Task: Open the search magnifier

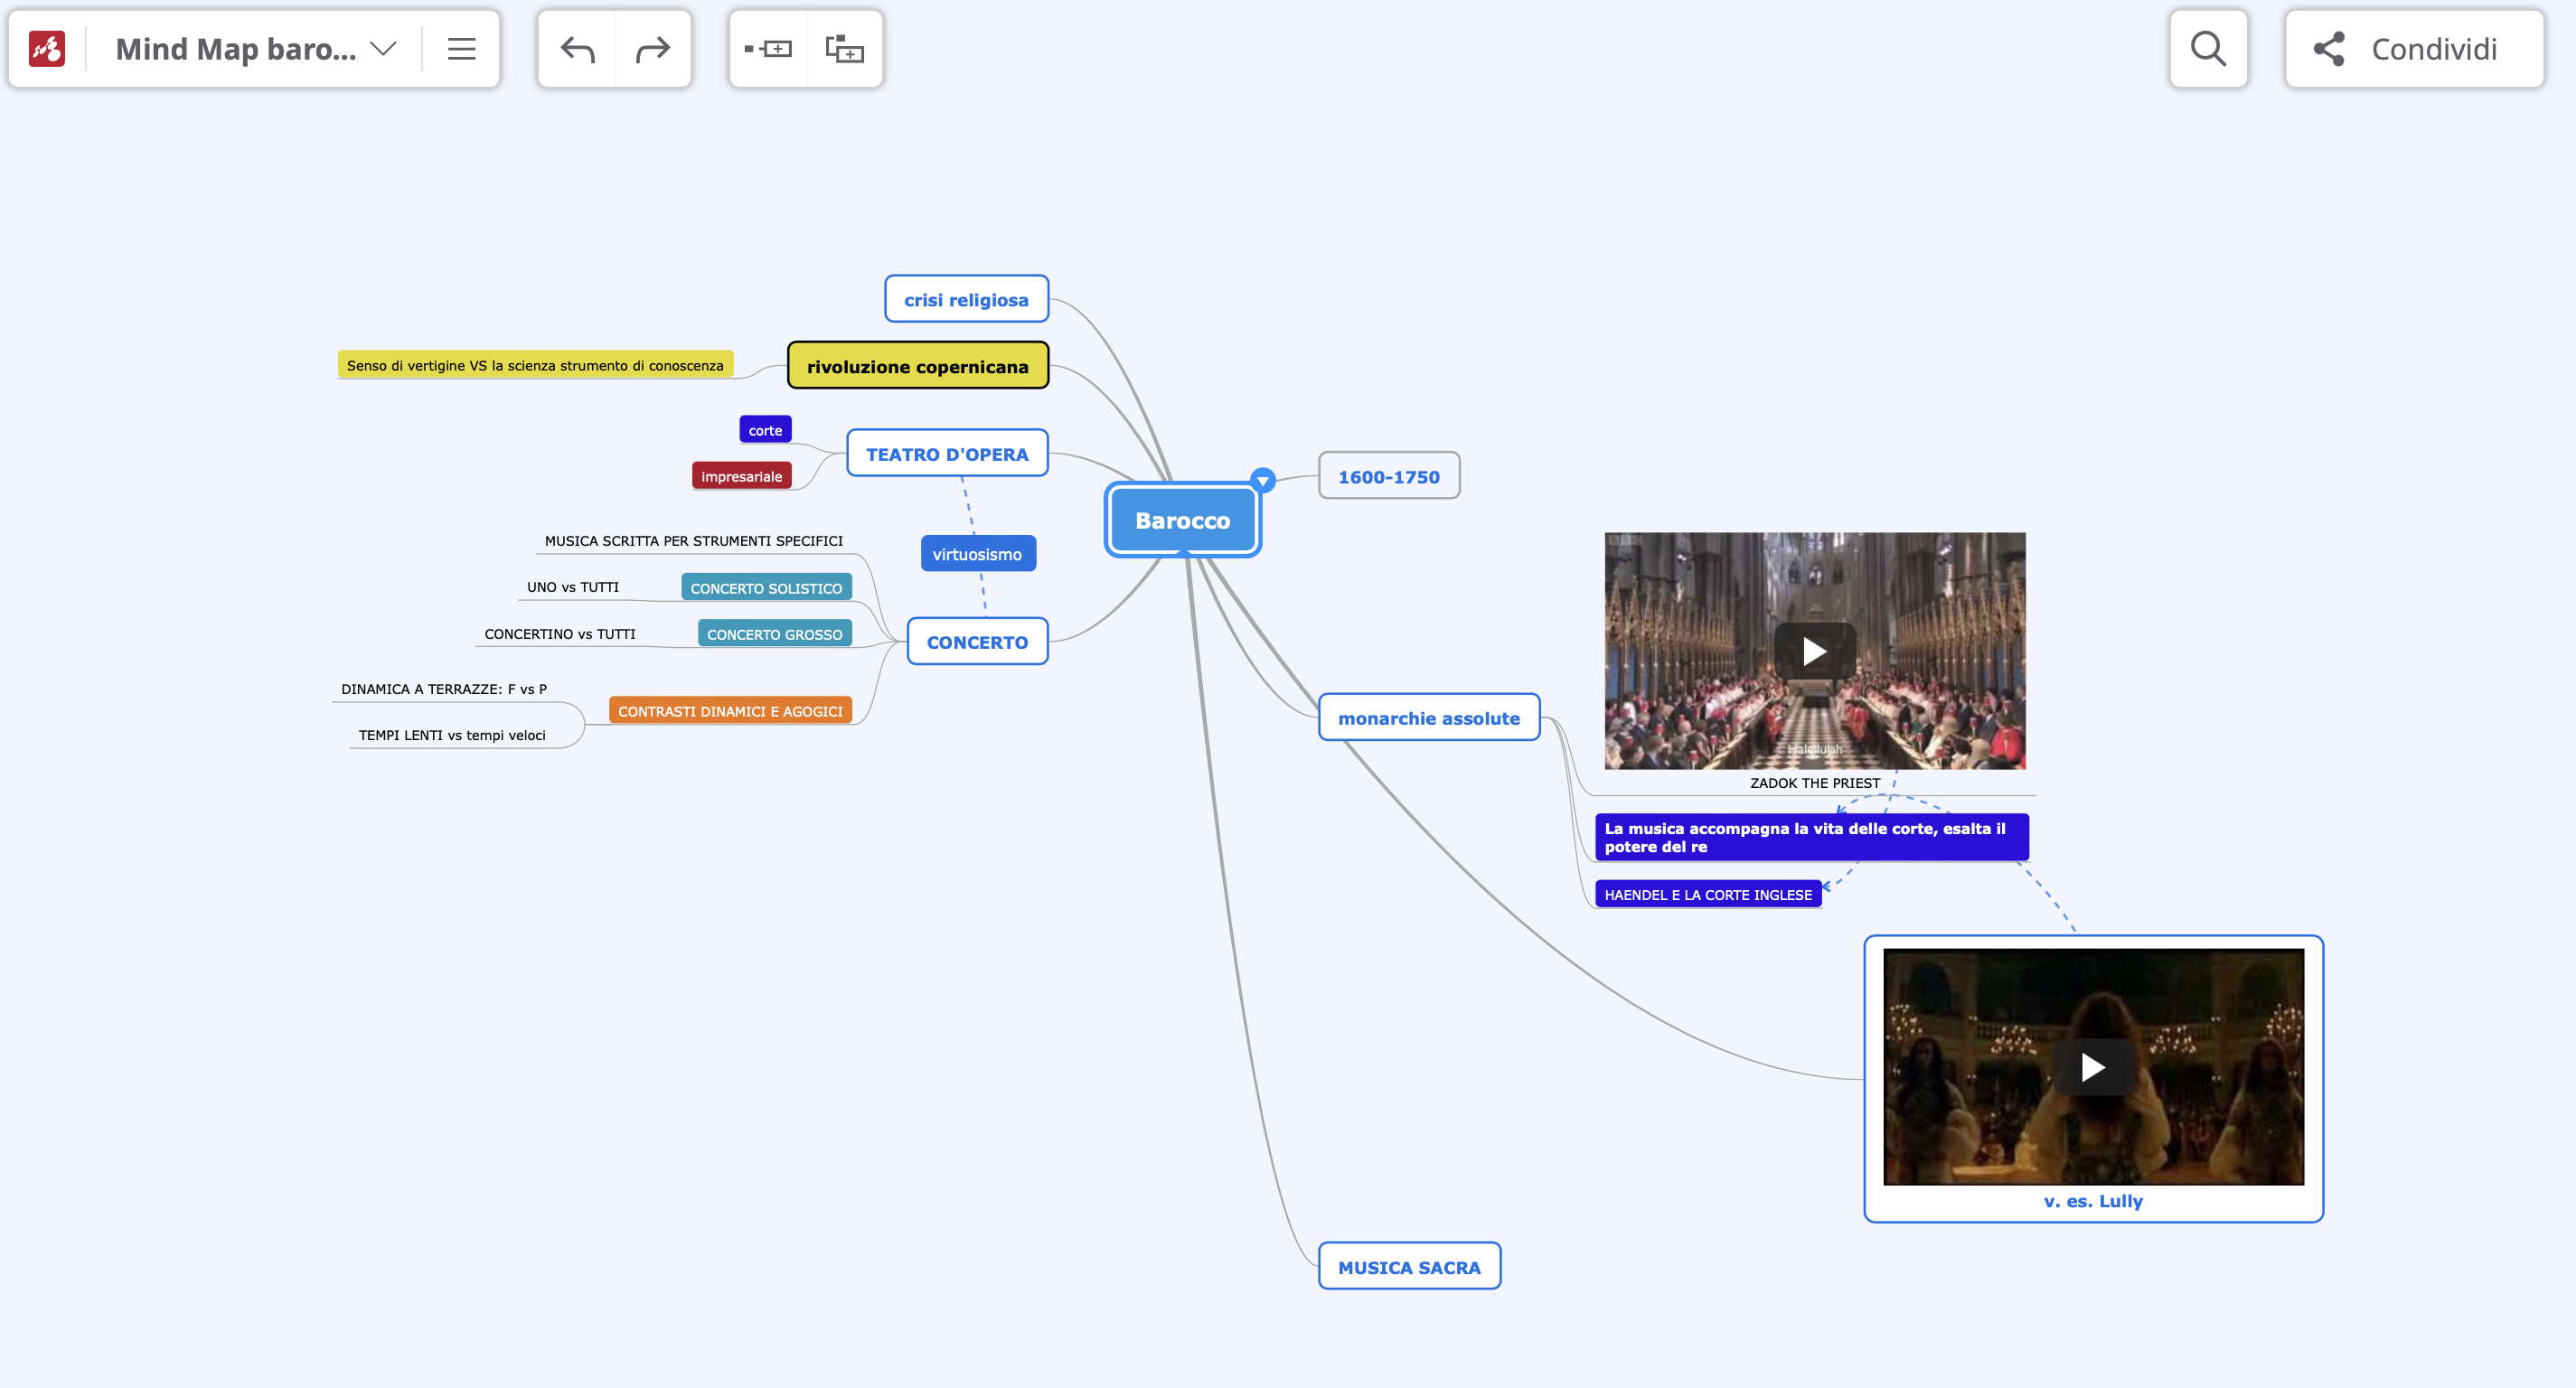Action: [2208, 49]
